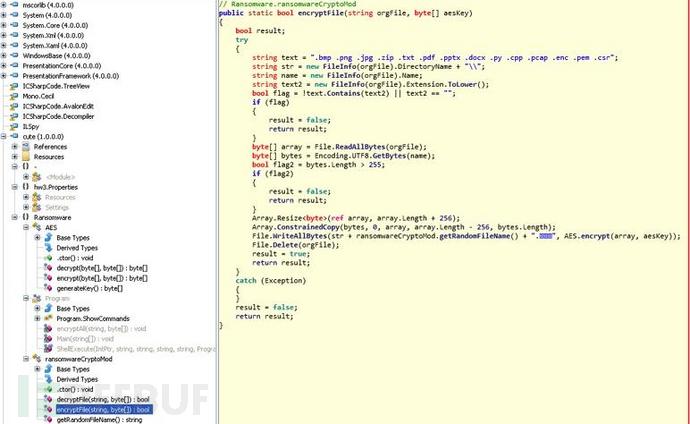The width and height of the screenshot is (690, 424).
Task: Click the AES .ctor() method icon
Action: click(48, 258)
